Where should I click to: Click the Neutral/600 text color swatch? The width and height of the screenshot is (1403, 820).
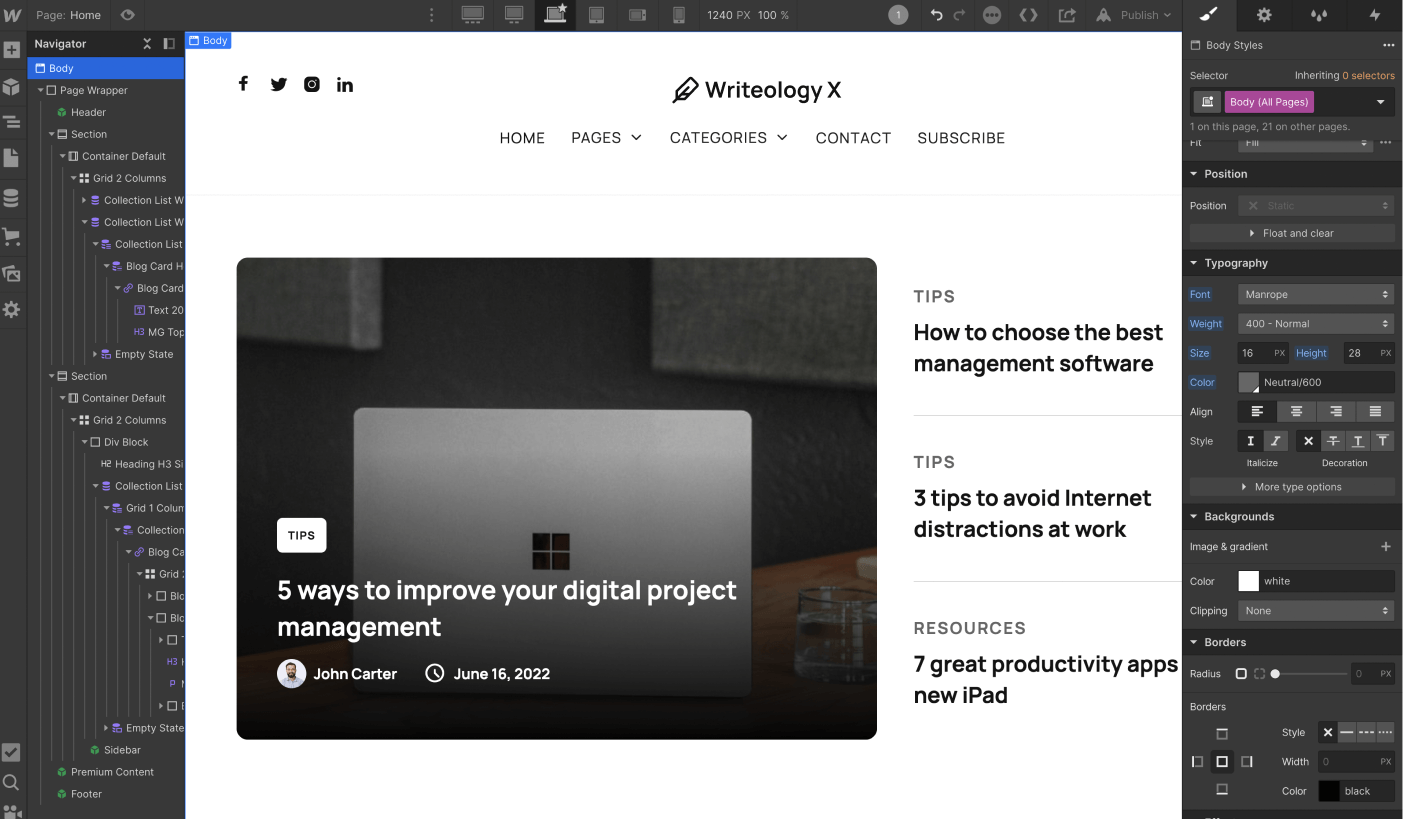(1247, 381)
